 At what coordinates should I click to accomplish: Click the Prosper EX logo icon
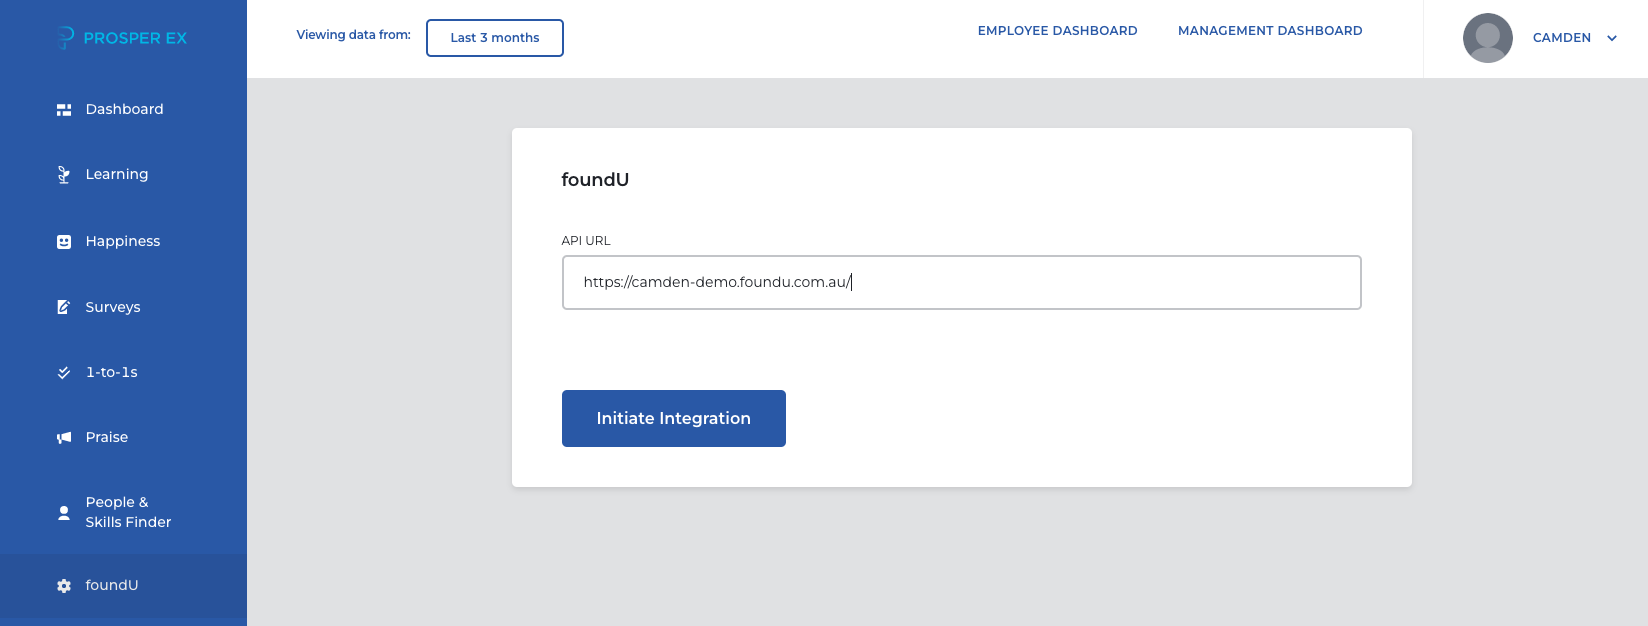pos(66,38)
